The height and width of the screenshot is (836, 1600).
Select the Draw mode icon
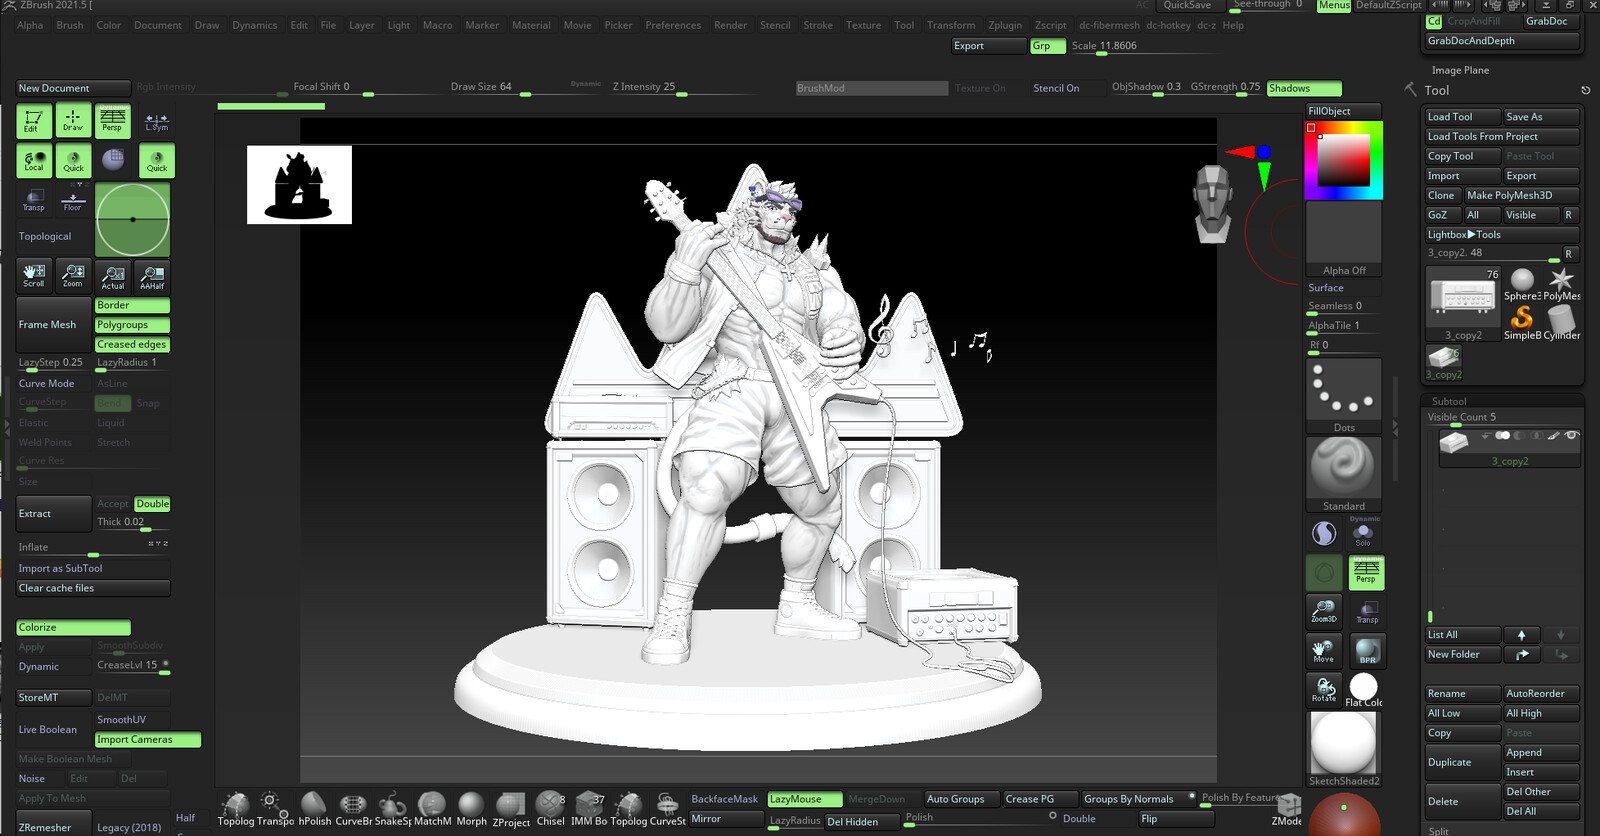(73, 121)
